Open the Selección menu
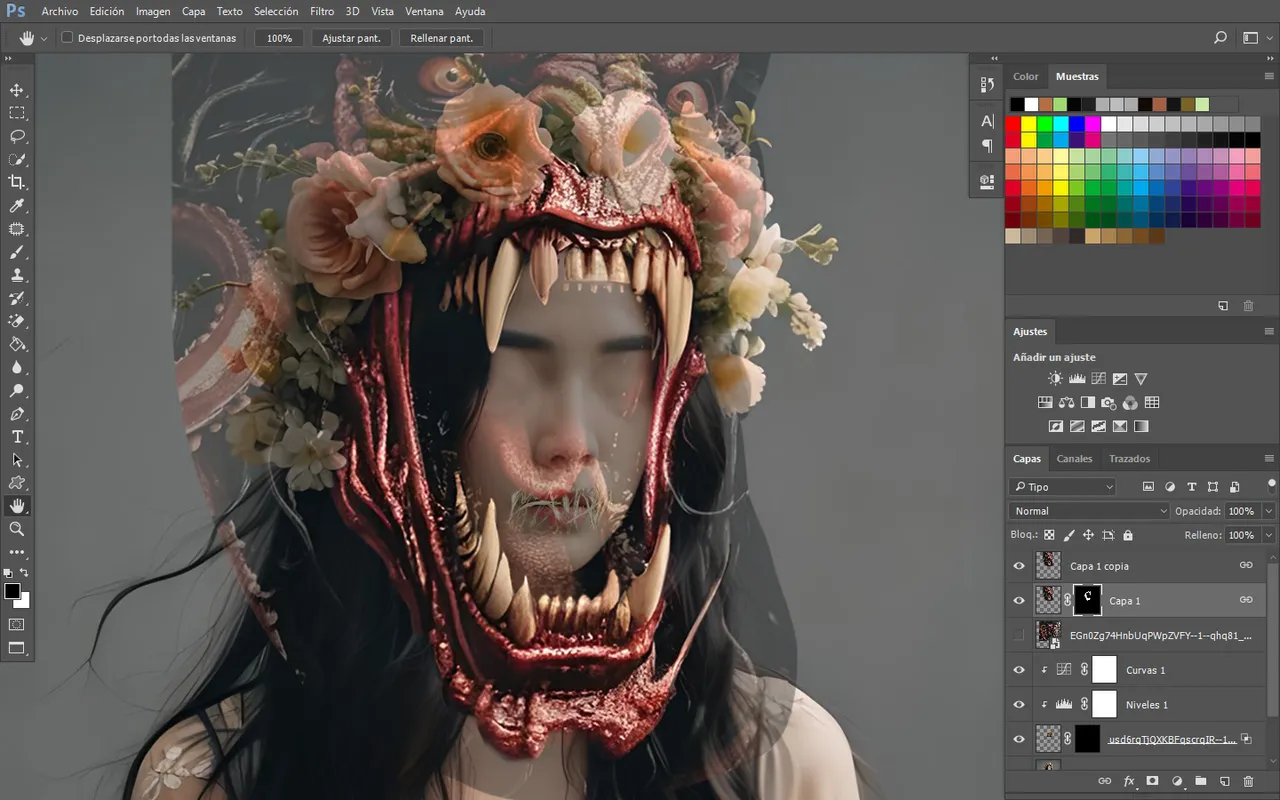 pyautogui.click(x=276, y=11)
